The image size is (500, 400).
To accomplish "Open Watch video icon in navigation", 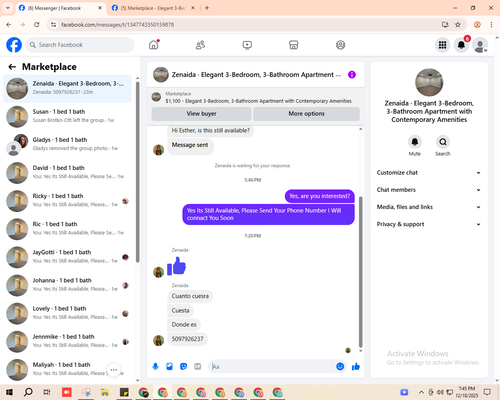I will 247,45.
